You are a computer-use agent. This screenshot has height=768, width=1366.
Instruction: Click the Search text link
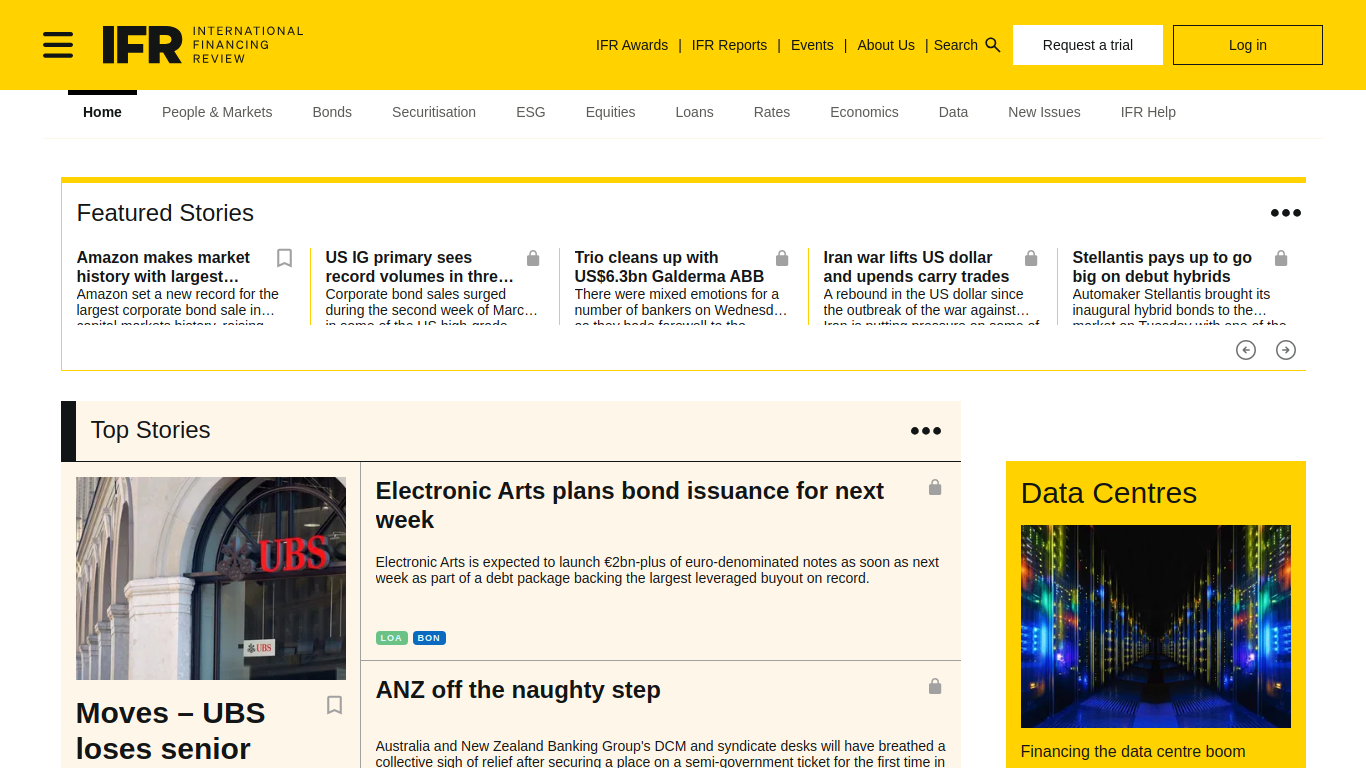[x=956, y=45]
